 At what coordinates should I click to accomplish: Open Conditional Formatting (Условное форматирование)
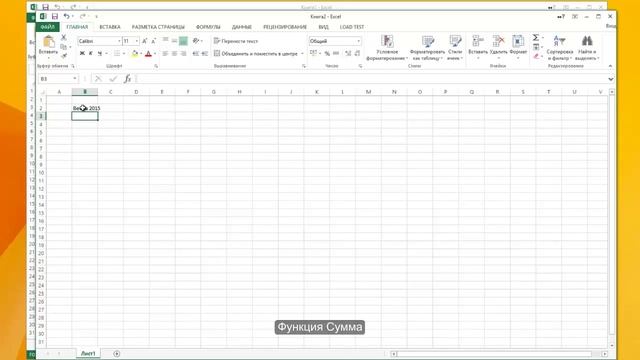point(387,48)
